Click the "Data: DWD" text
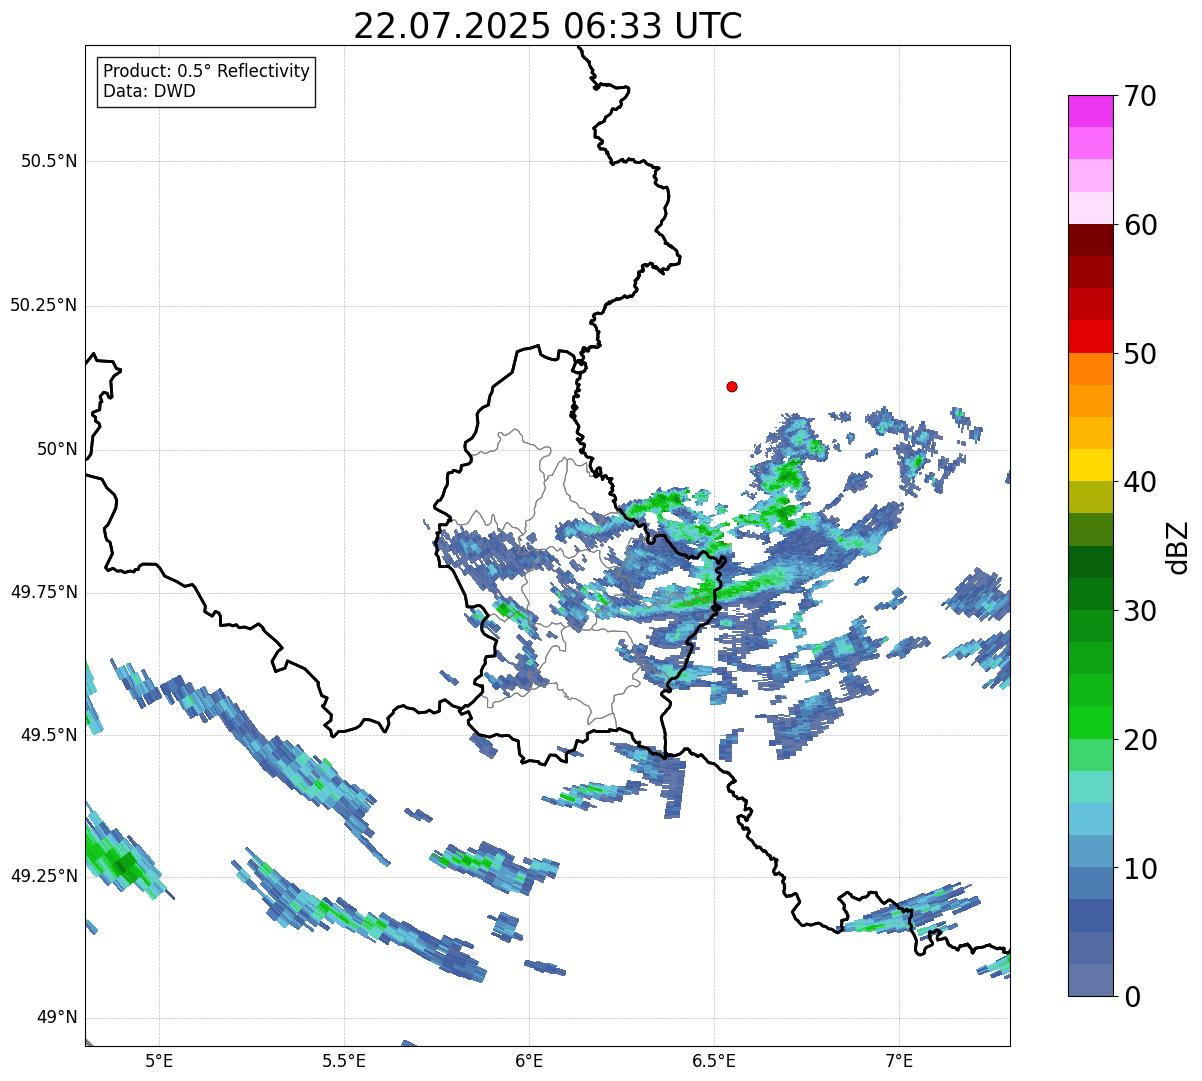This screenshot has width=1202, height=1081. (149, 92)
